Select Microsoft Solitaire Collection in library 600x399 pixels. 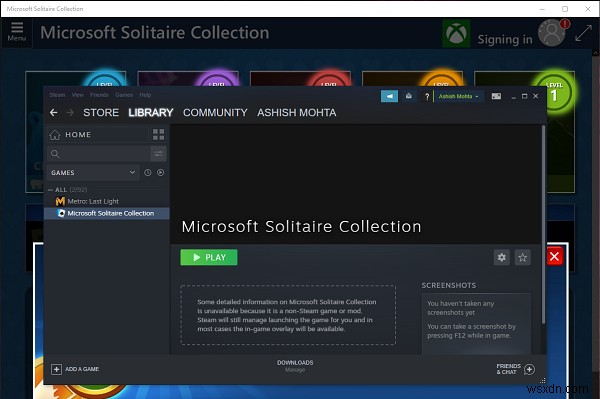[107, 213]
